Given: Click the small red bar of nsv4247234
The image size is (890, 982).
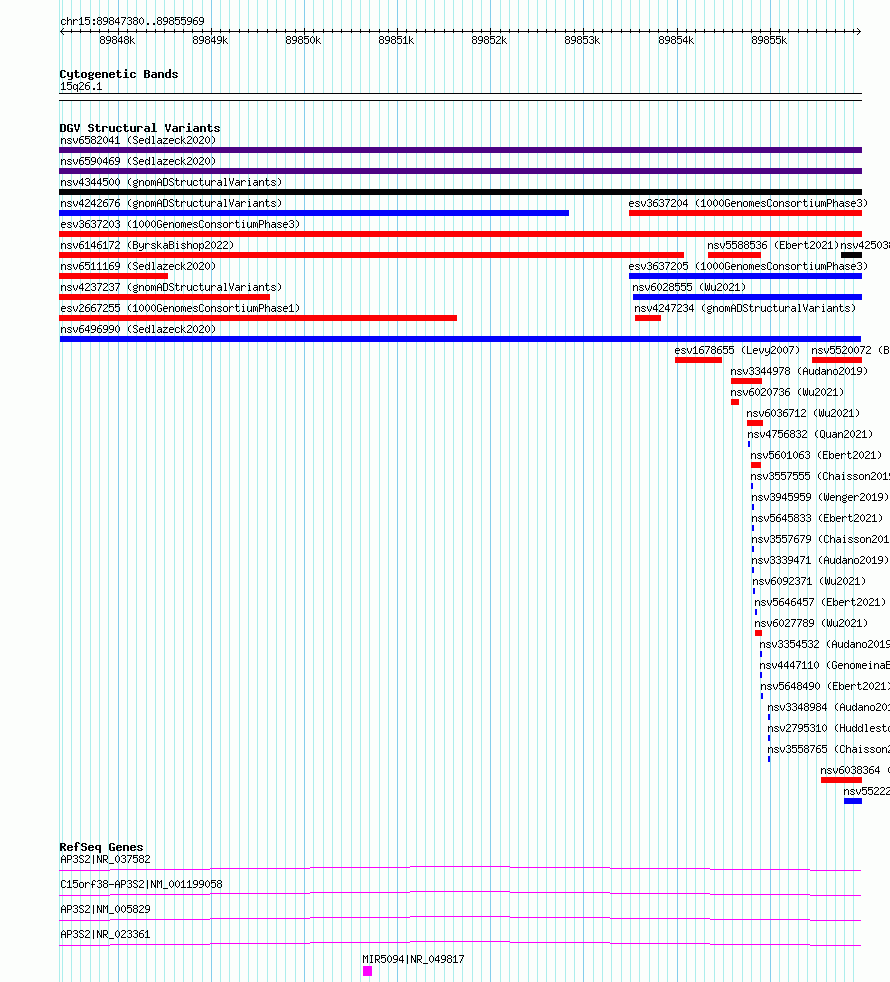Looking at the screenshot, I should [x=648, y=318].
